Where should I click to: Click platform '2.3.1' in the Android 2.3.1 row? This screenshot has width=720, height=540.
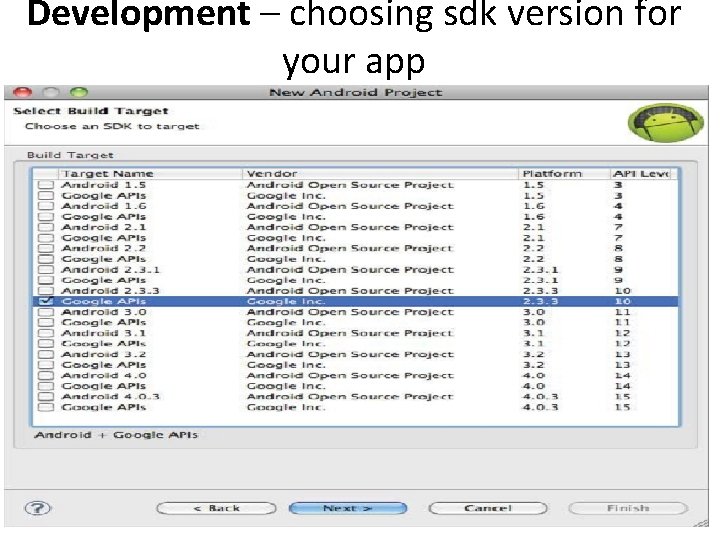540,270
